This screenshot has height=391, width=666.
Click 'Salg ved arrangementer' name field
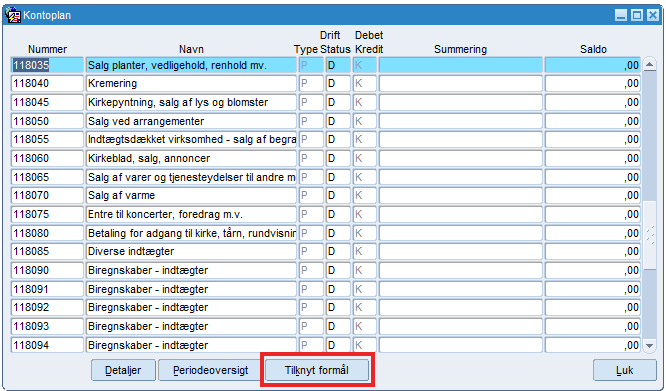click(191, 121)
